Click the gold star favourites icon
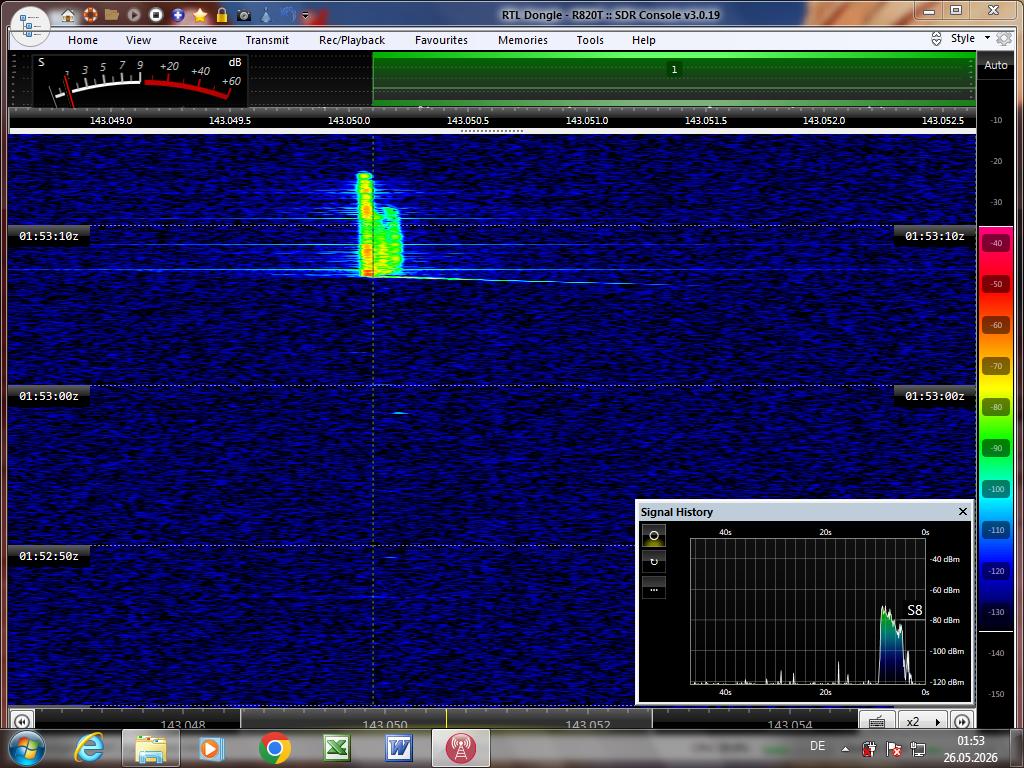This screenshot has height=768, width=1024. coord(200,14)
